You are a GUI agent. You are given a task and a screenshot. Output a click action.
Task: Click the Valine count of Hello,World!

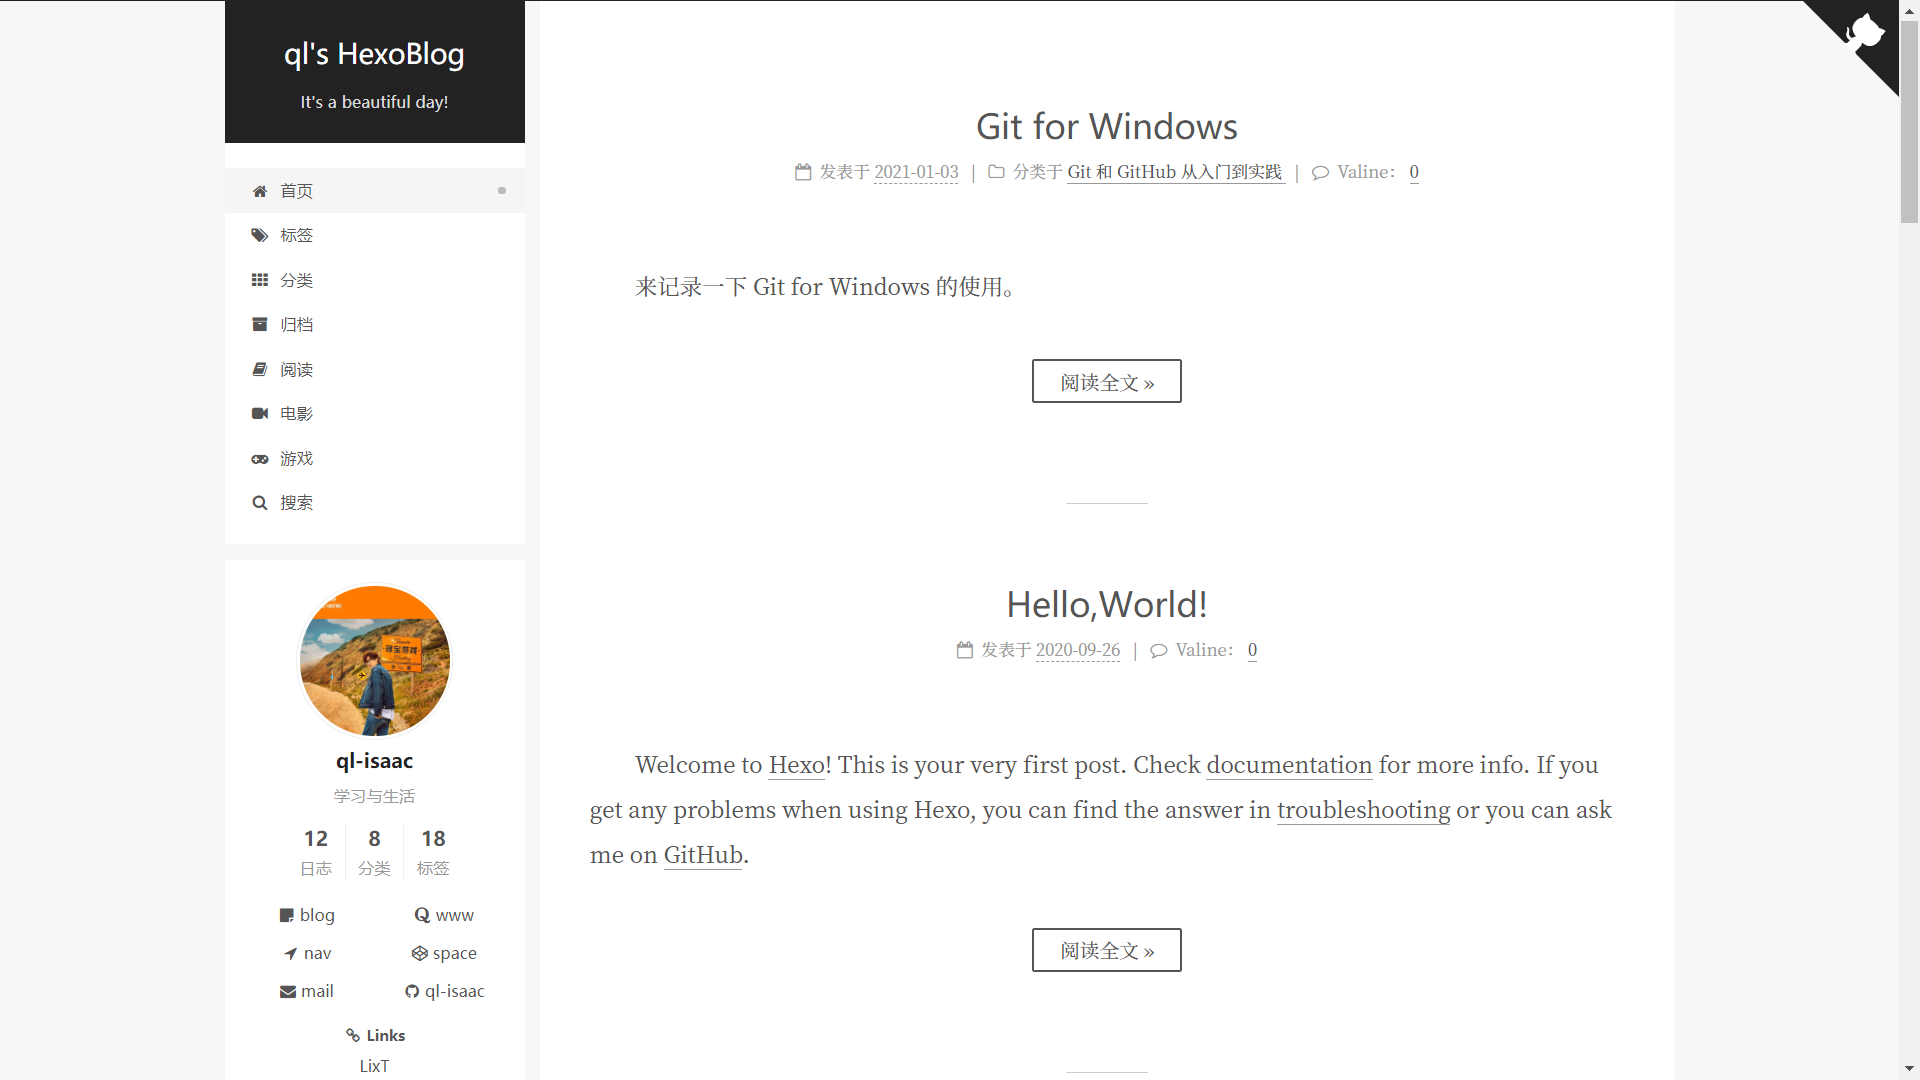1252,650
